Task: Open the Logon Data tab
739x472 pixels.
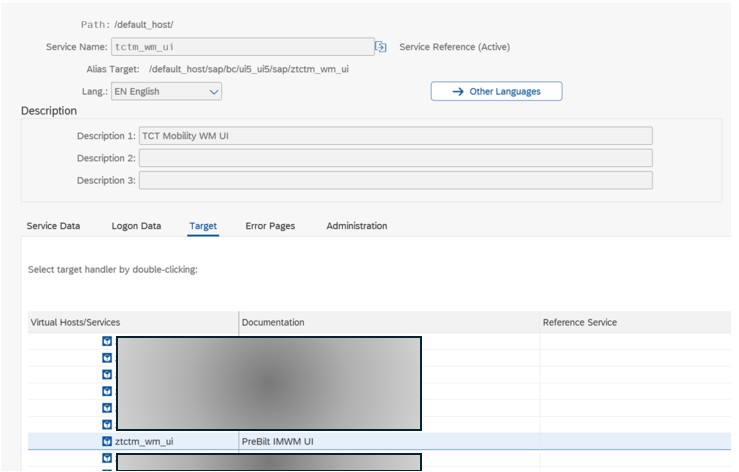Action: pyautogui.click(x=136, y=226)
